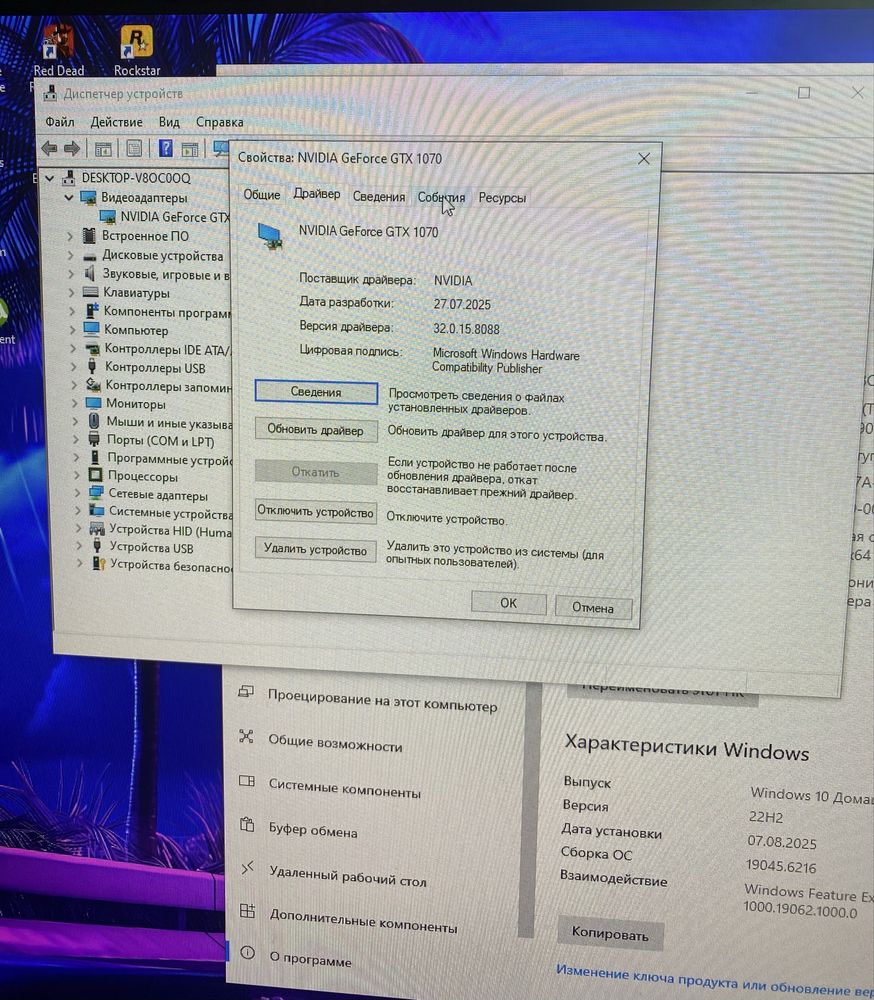Screen dimensions: 874x1000
Task: Expand Дисковые устройства category
Action: point(71,255)
